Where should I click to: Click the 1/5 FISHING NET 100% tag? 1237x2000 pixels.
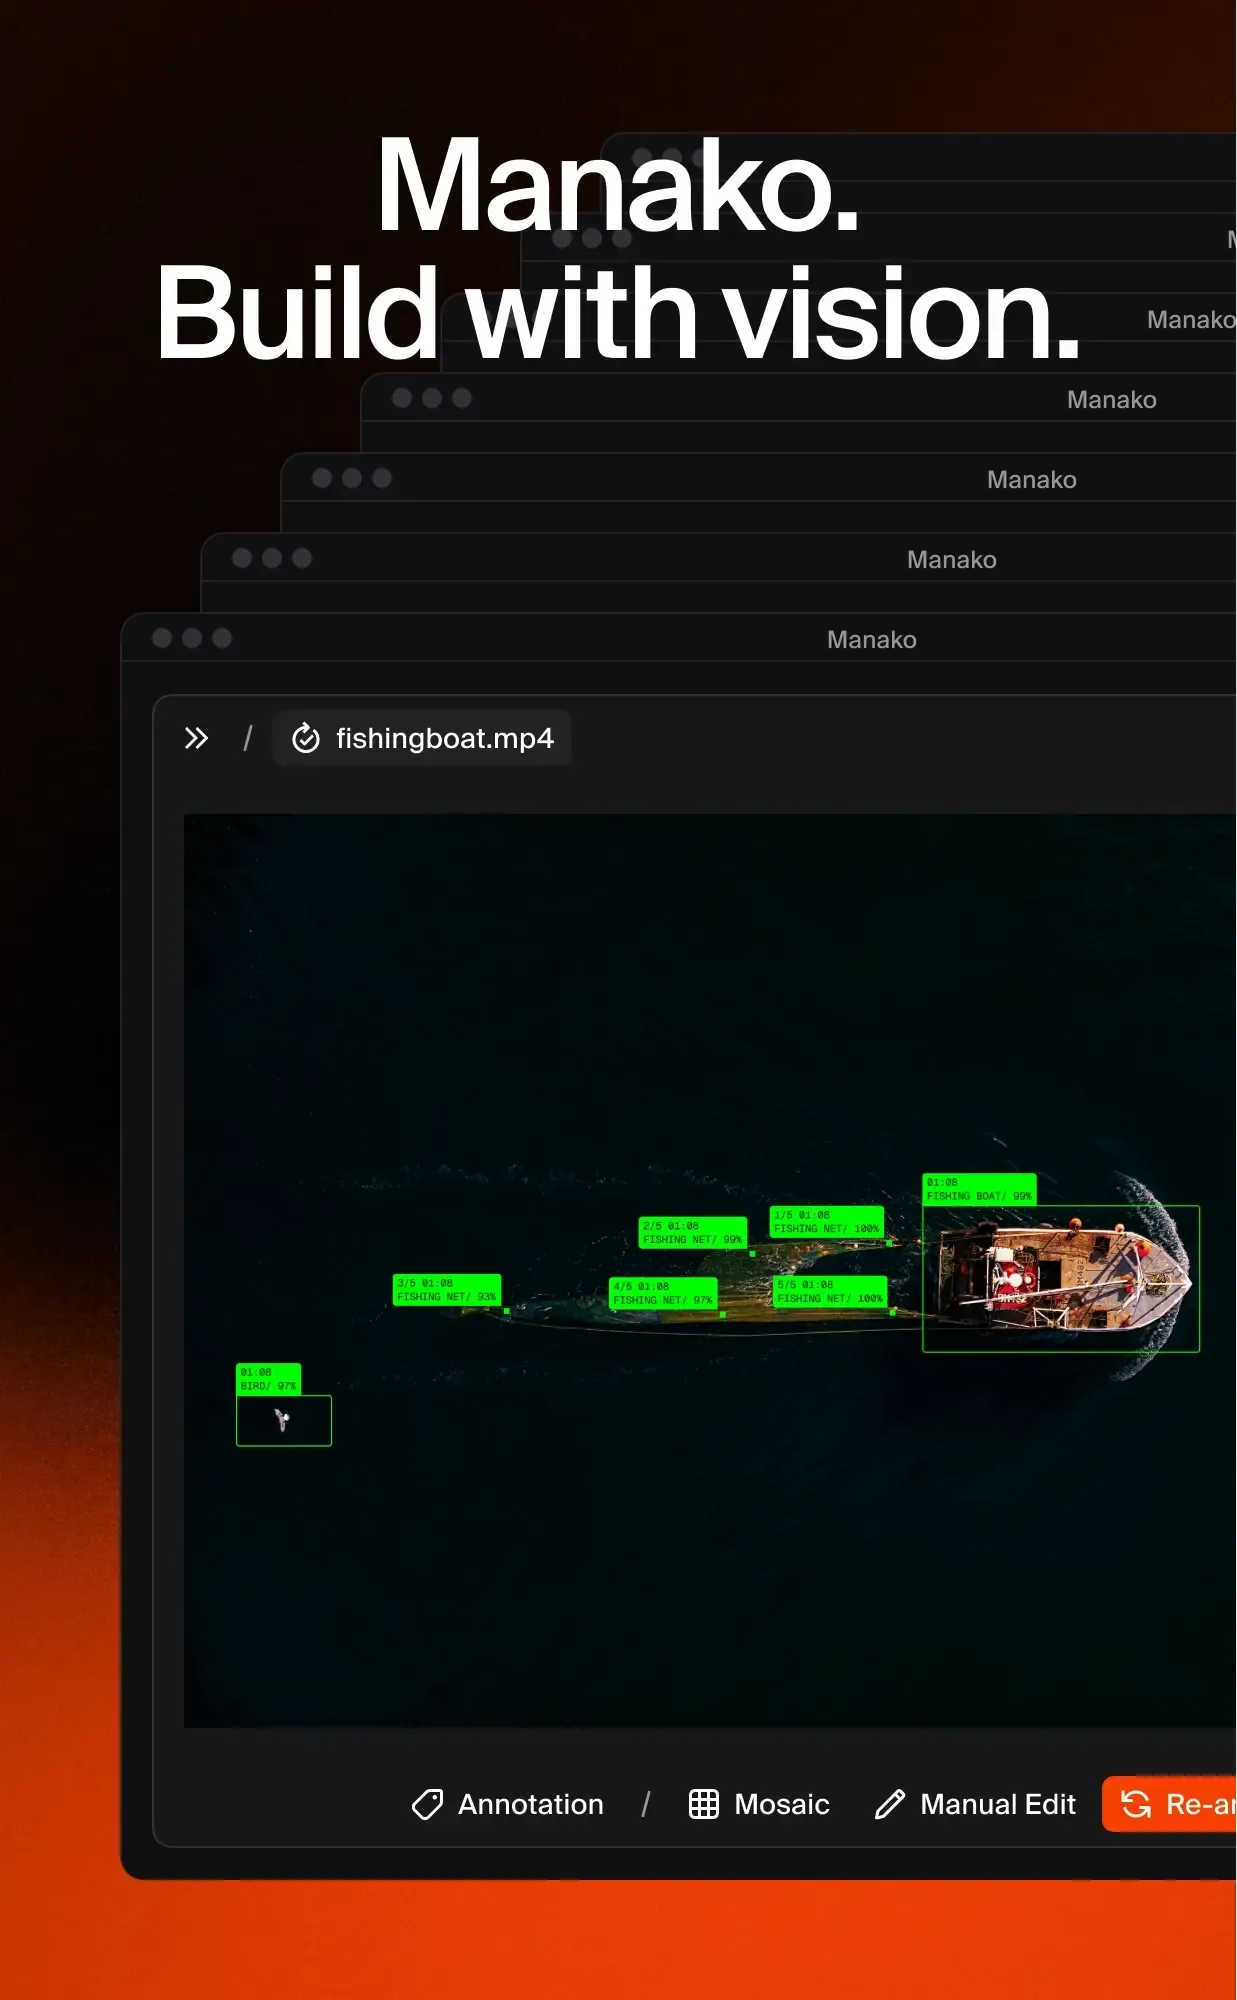(x=826, y=1222)
